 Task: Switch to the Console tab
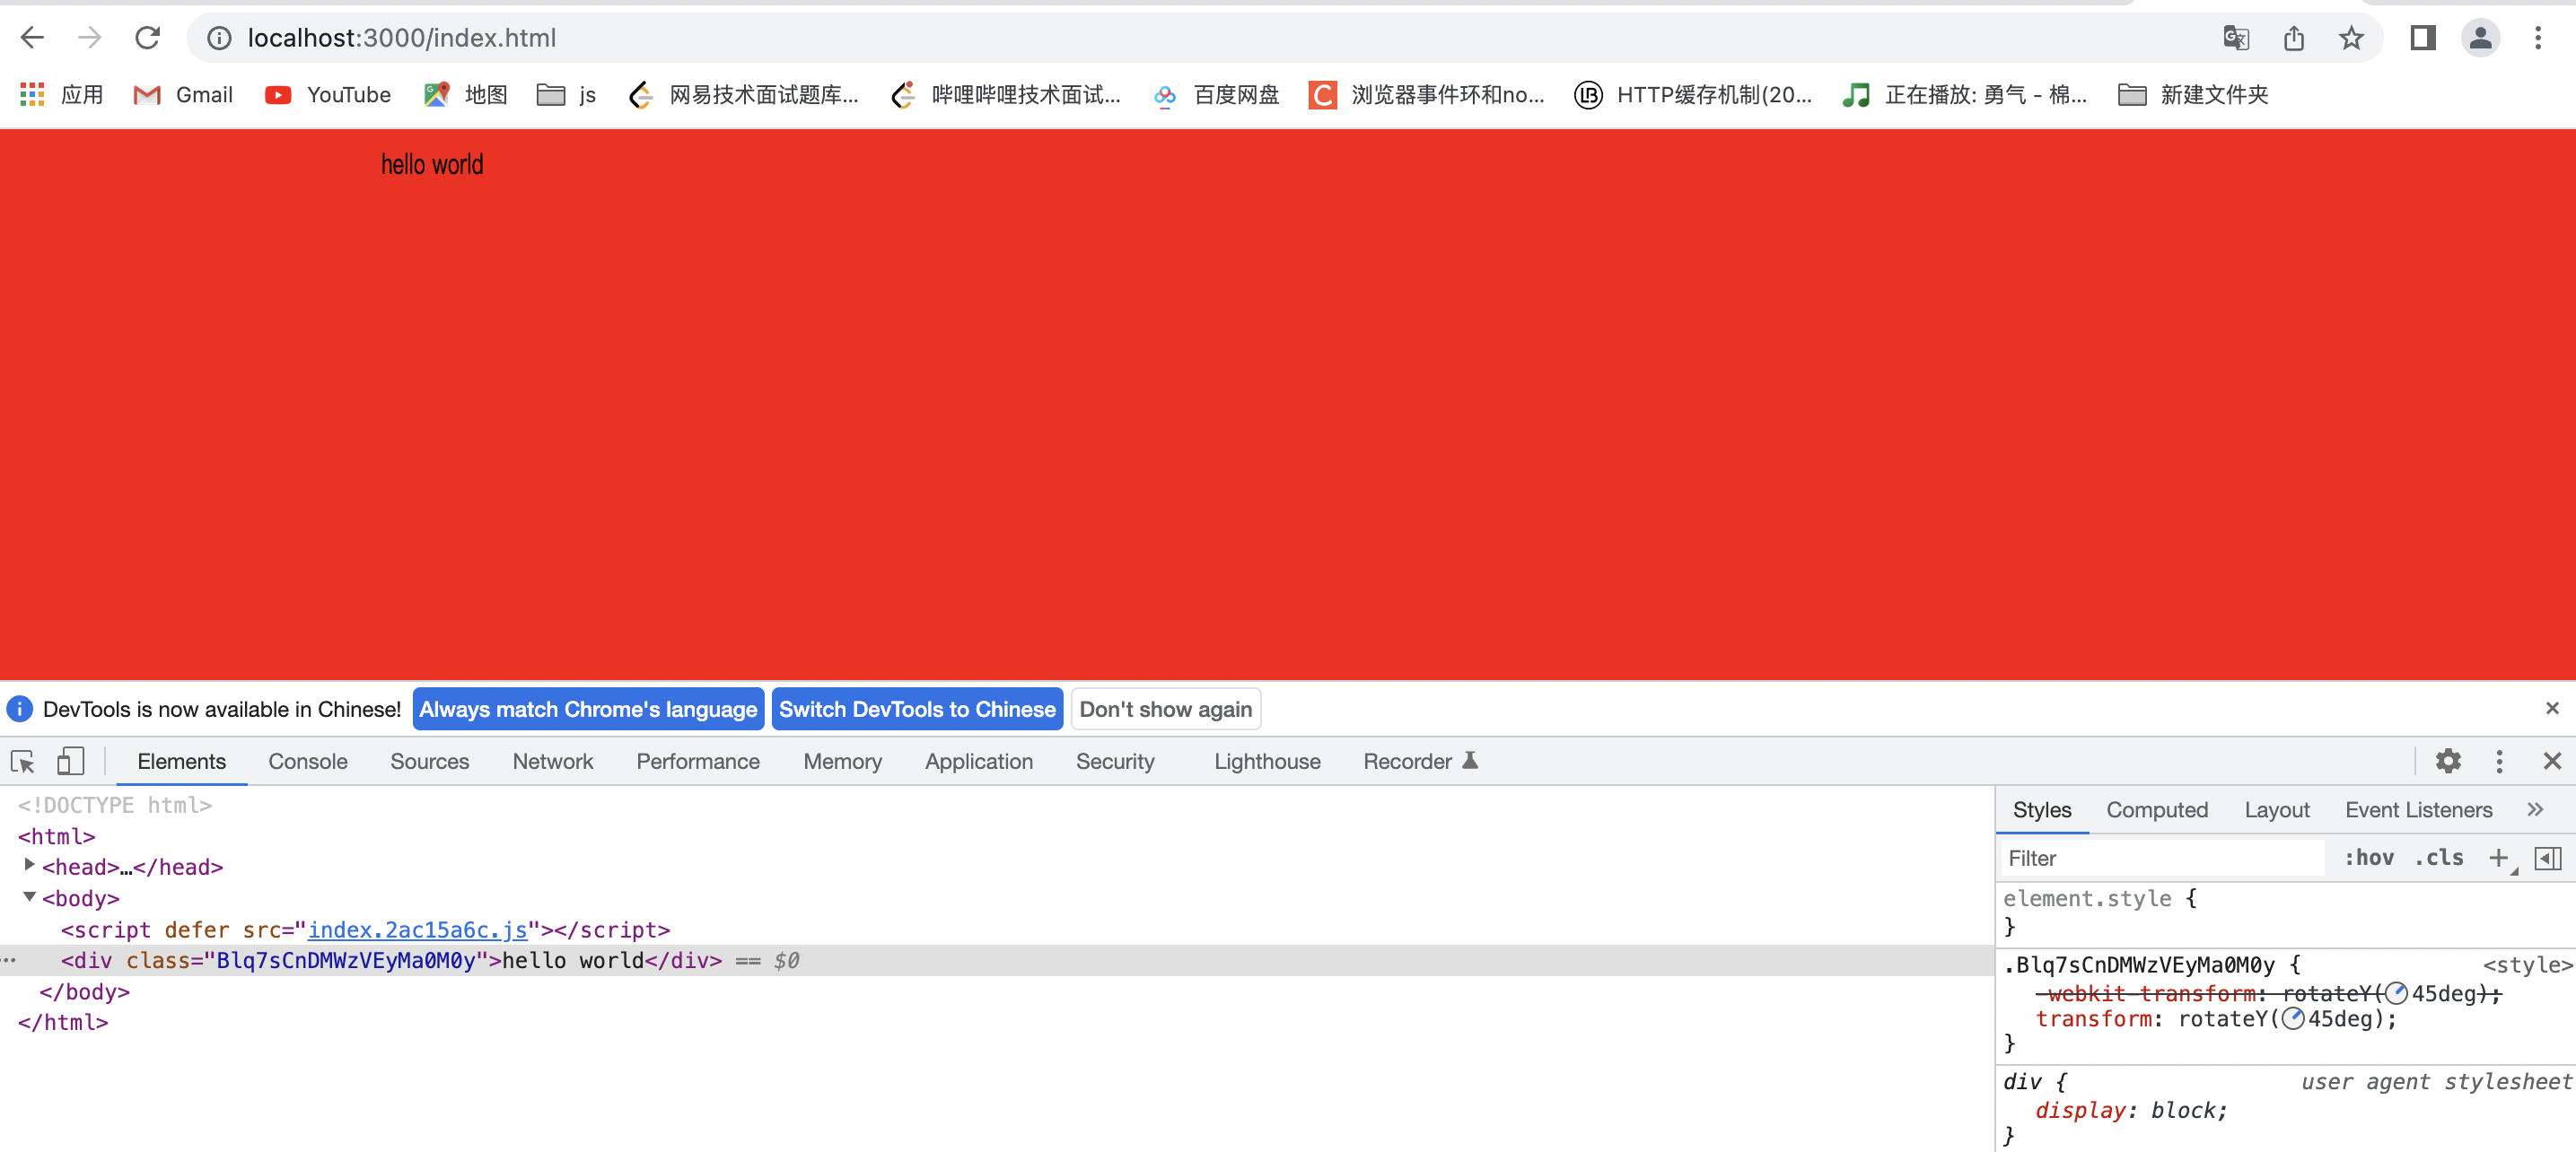coord(308,761)
